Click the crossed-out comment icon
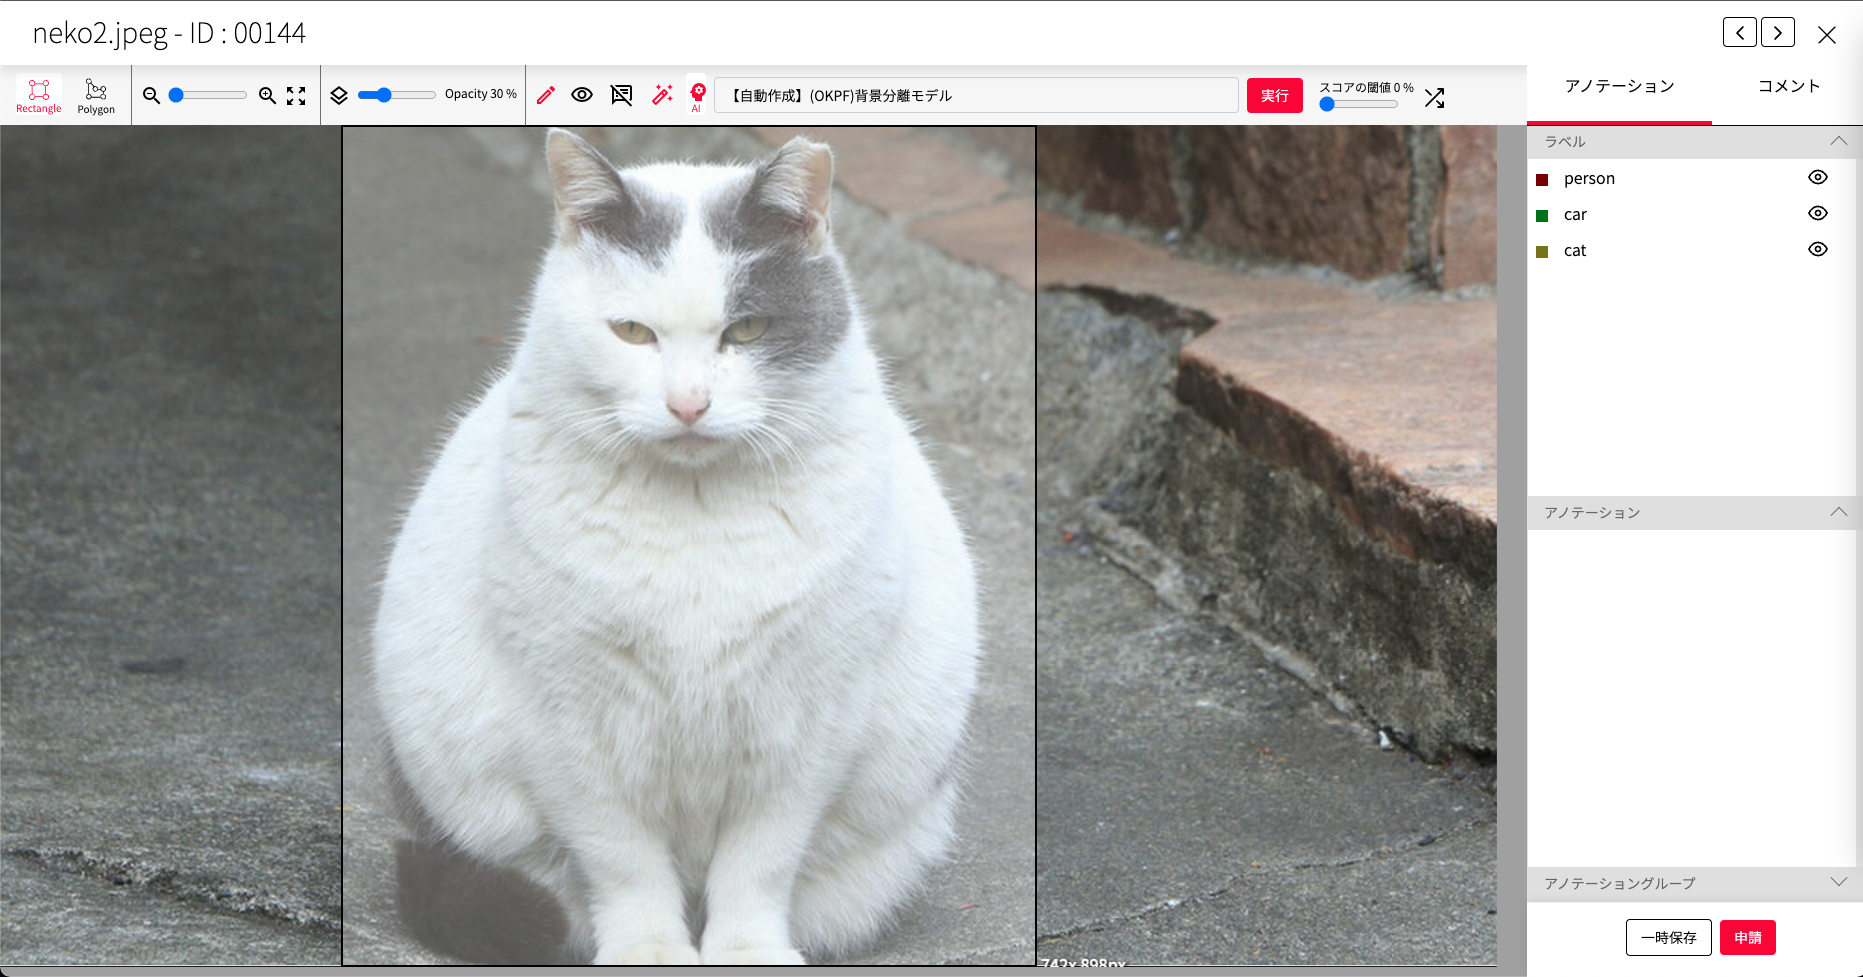Viewport: 1863px width, 977px height. click(621, 95)
